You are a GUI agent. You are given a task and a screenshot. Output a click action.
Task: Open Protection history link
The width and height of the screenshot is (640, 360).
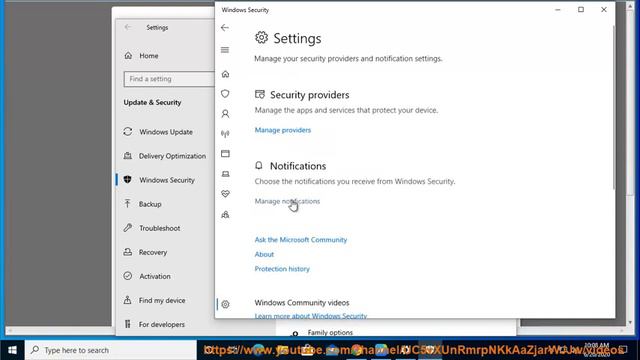282,269
